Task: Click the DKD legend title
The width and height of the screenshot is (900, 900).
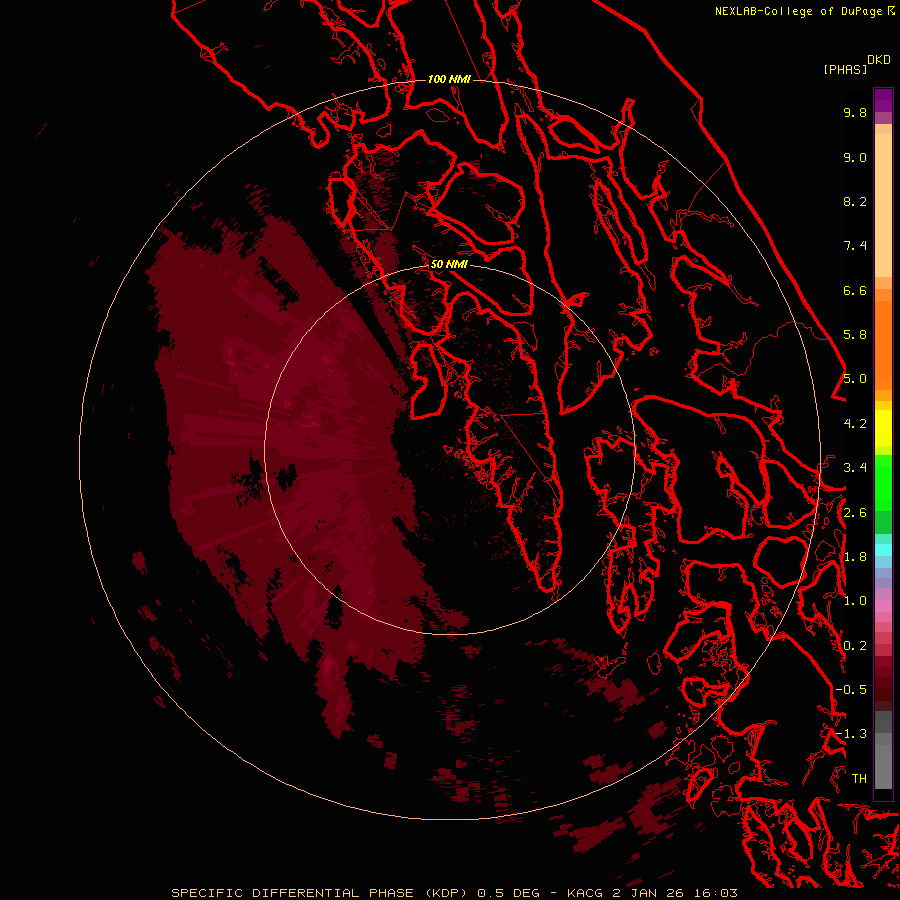Action: click(879, 60)
